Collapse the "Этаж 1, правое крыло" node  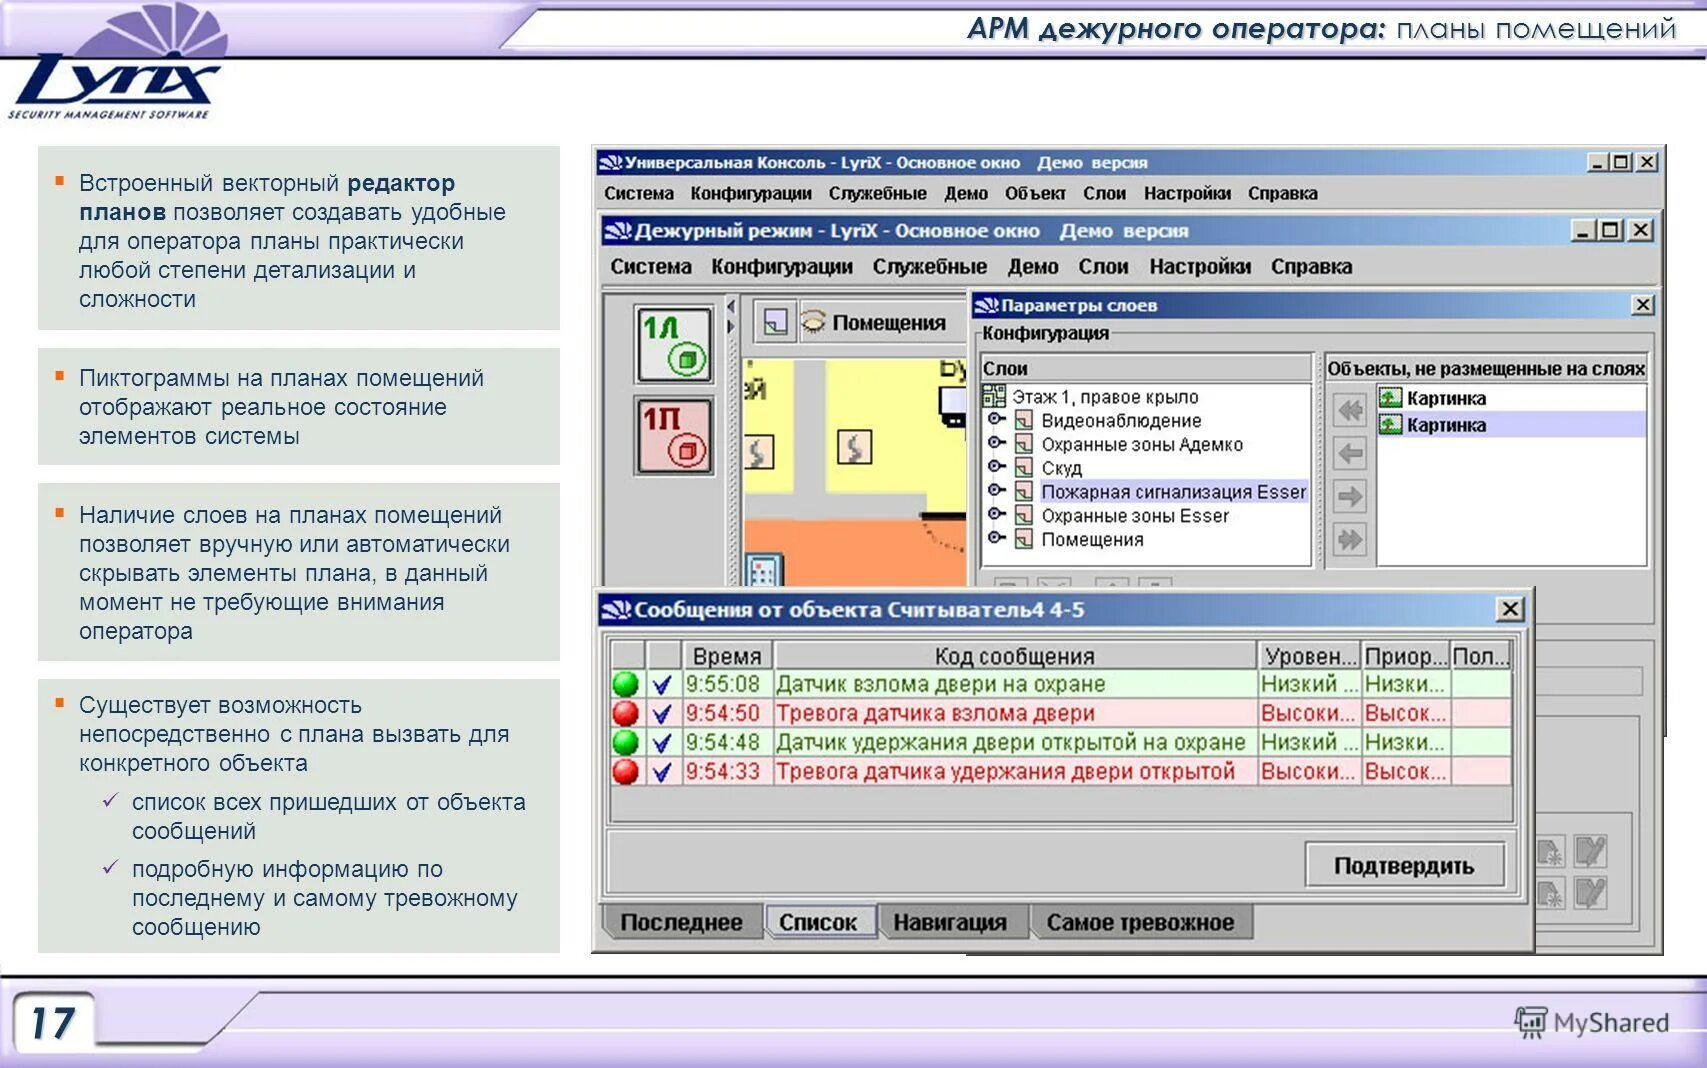[994, 396]
